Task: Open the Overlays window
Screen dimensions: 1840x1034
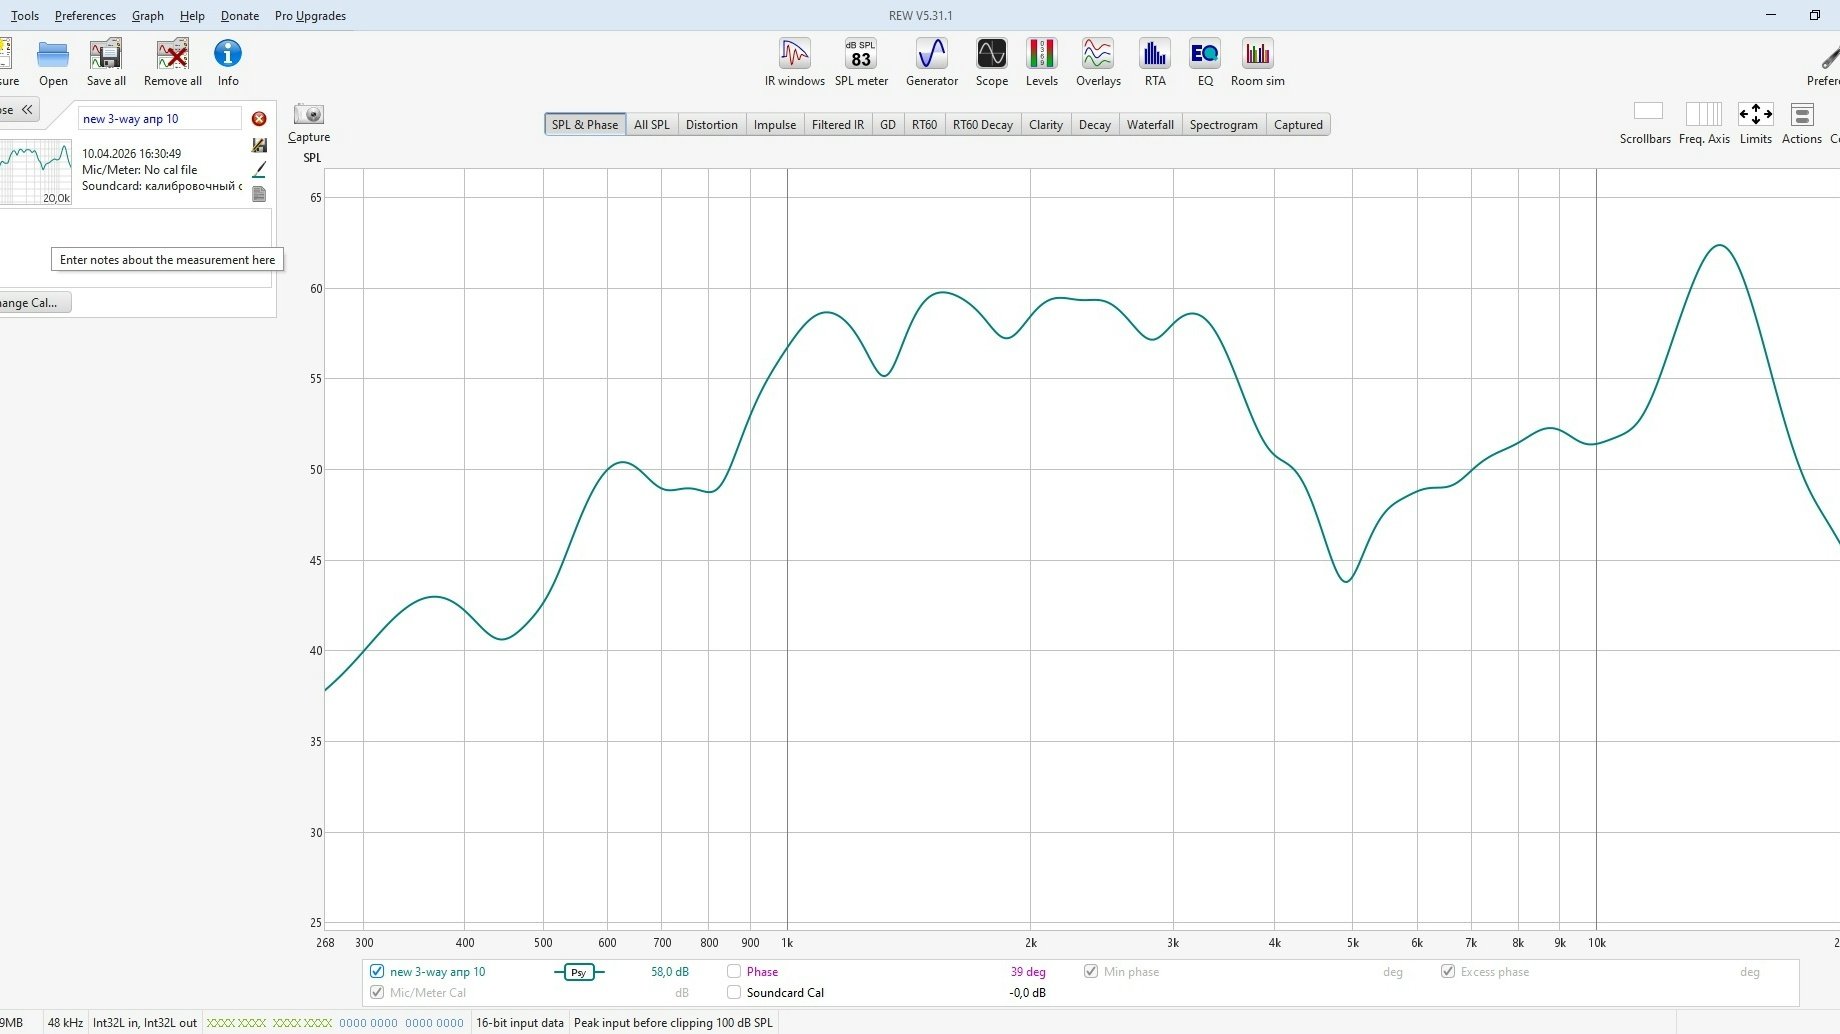Action: click(1098, 62)
